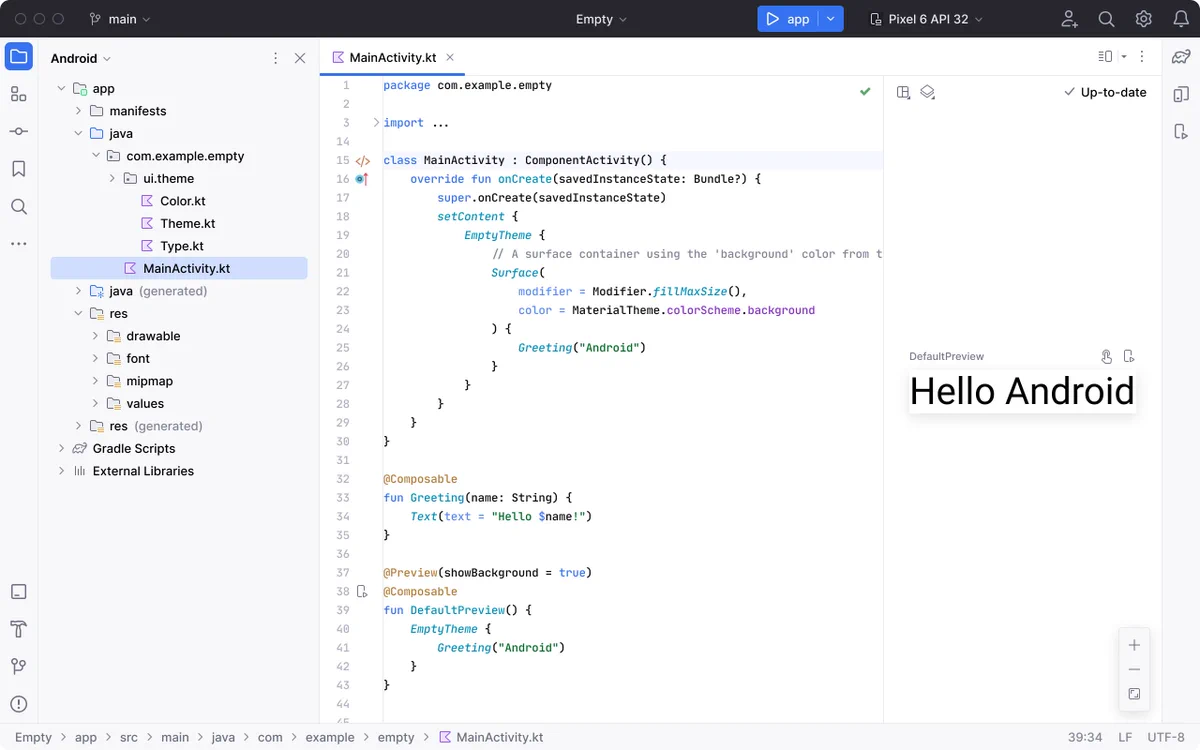The image size is (1200, 750).
Task: Click the Gradle elephant icon in right sidebar
Action: (x=1181, y=56)
